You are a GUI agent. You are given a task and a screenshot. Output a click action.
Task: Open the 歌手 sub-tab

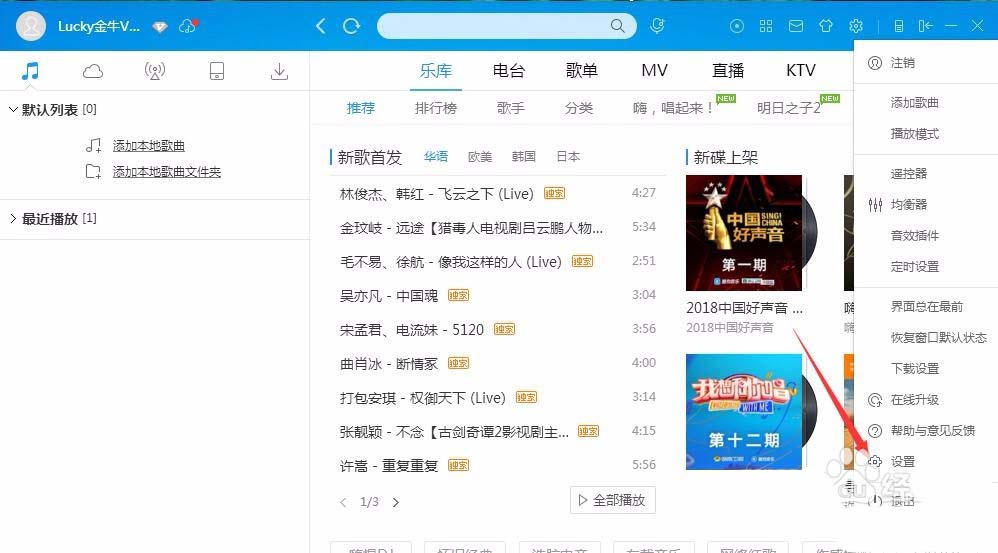coord(511,108)
